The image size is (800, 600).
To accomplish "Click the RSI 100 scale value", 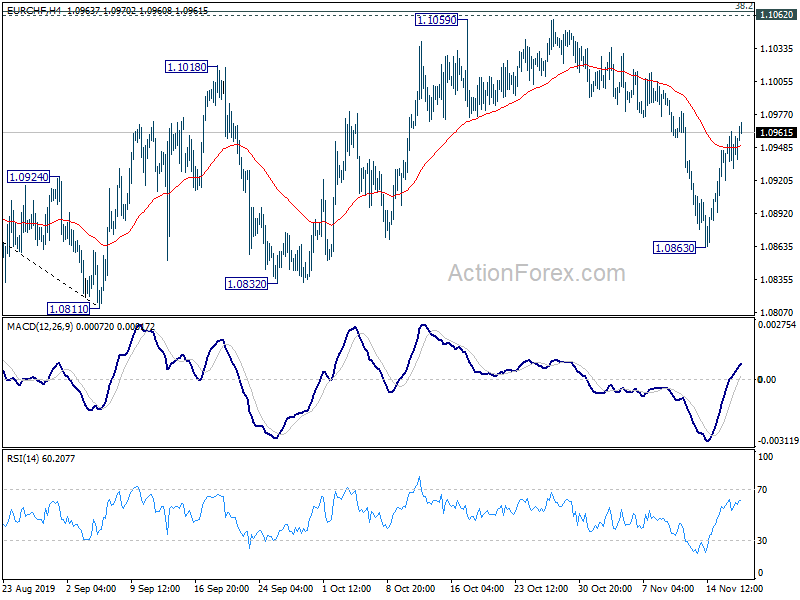I will (x=765, y=457).
